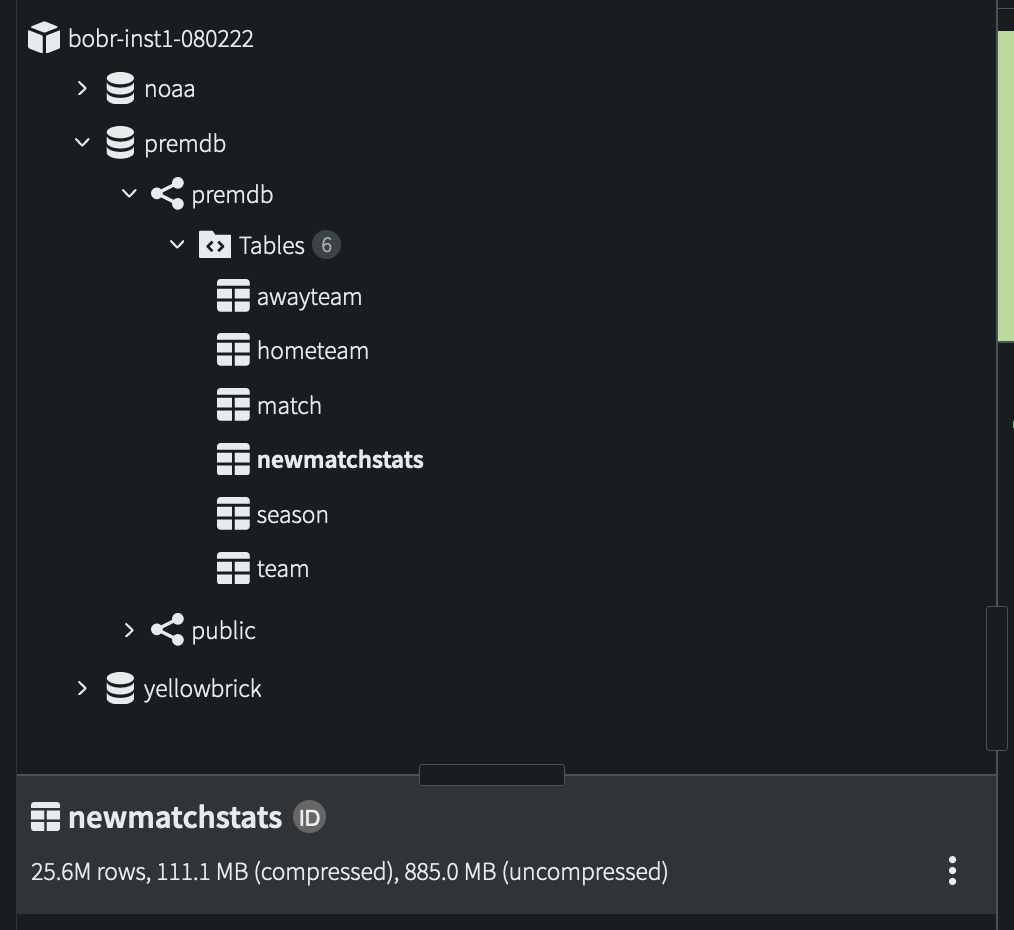Click the panel resize divider handle
Image resolution: width=1014 pixels, height=930 pixels.
[491, 775]
